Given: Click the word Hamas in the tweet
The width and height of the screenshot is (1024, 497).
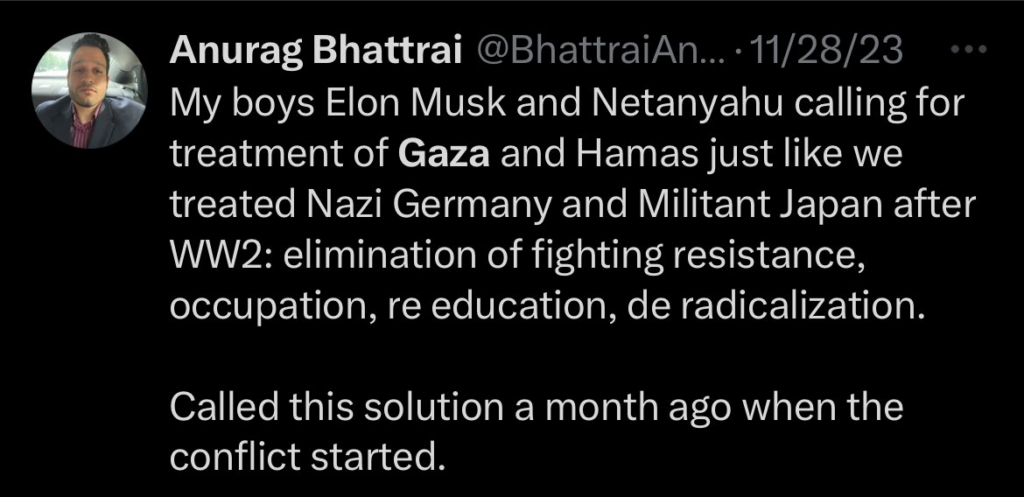Looking at the screenshot, I should click(623, 154).
